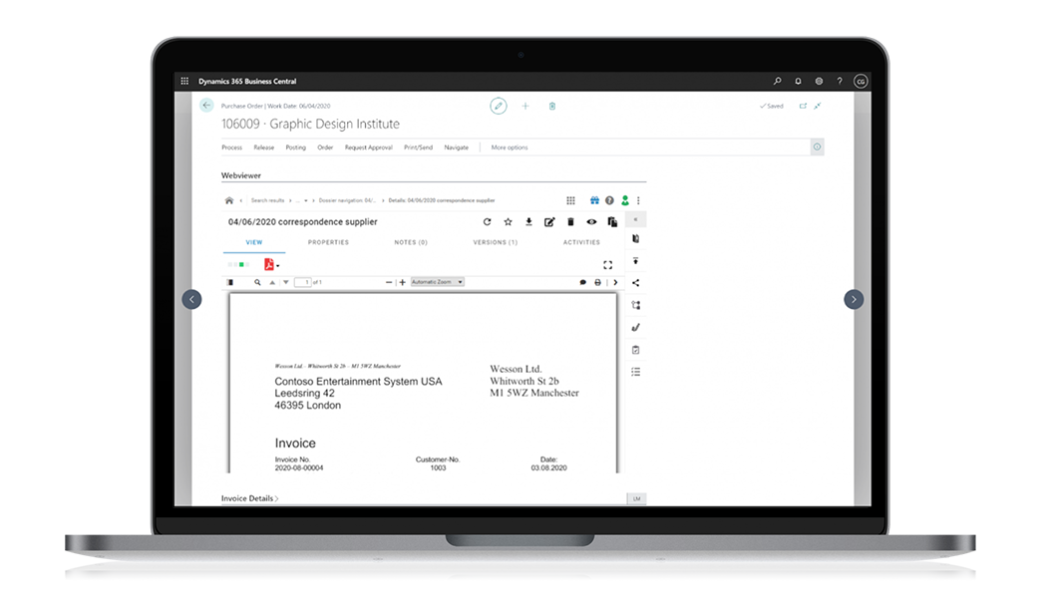
Task: Open the Dynamics 365 app launcher grid
Action: [x=184, y=81]
